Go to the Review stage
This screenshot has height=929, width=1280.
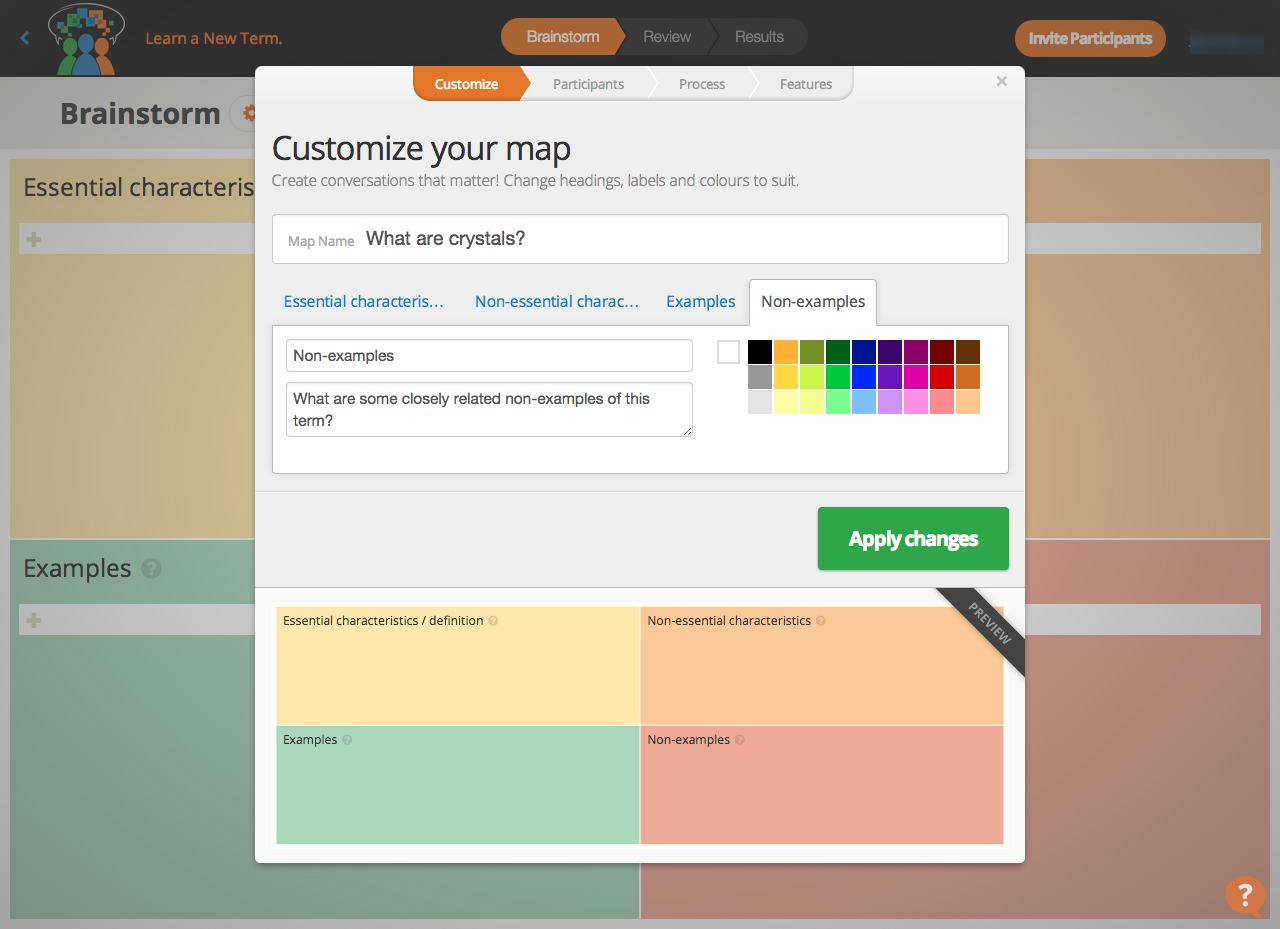pos(667,37)
